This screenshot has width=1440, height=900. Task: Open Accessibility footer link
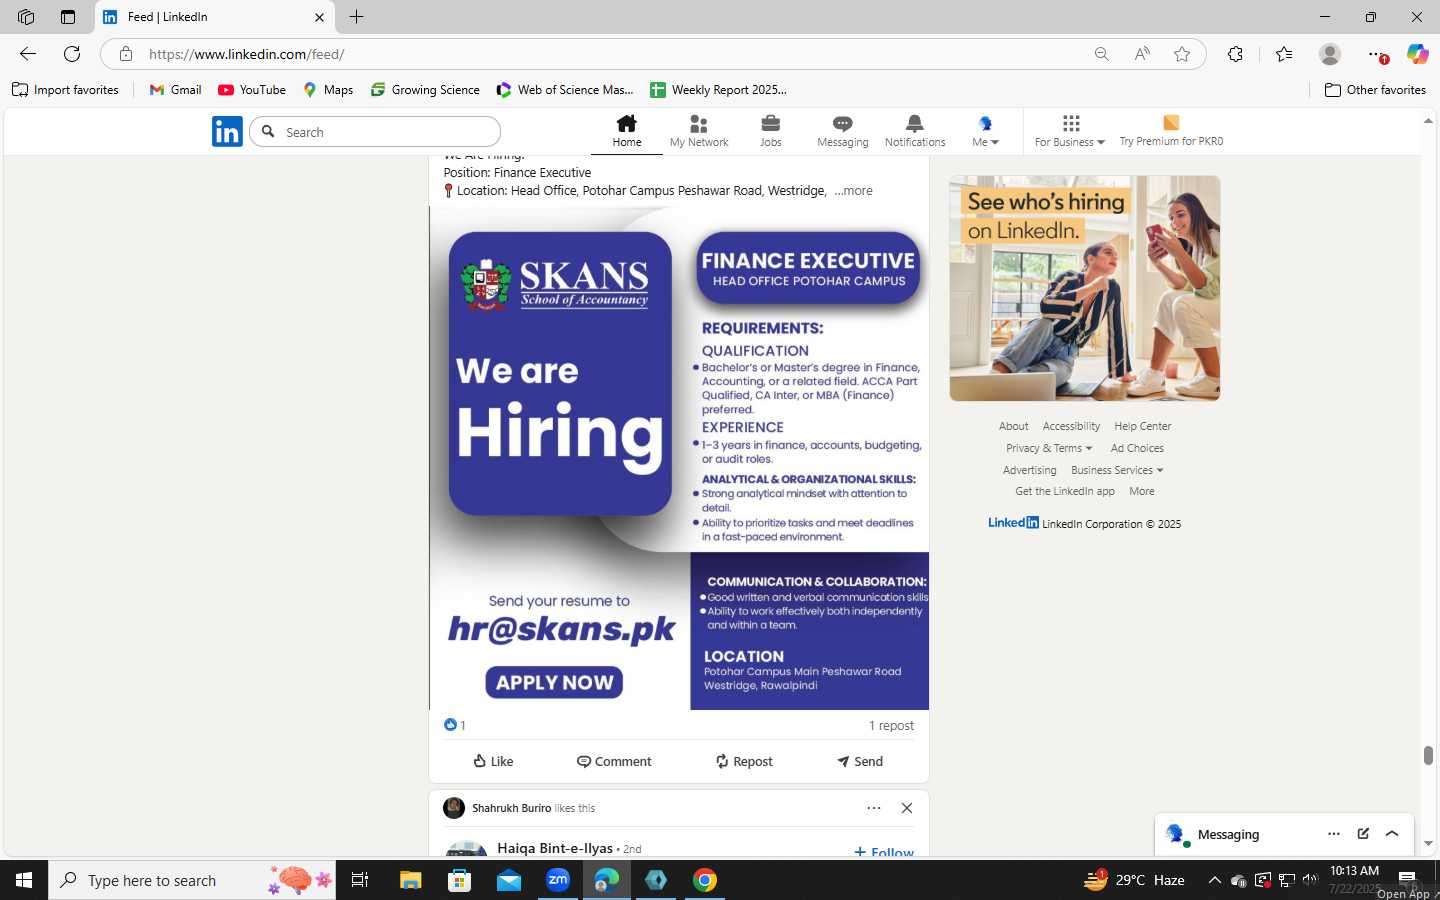1071,426
